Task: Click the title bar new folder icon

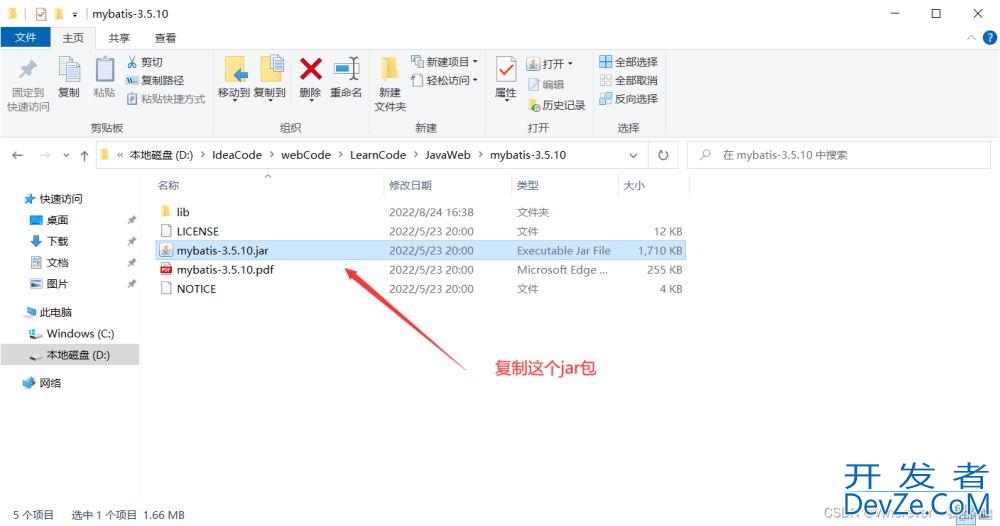Action: [x=59, y=13]
